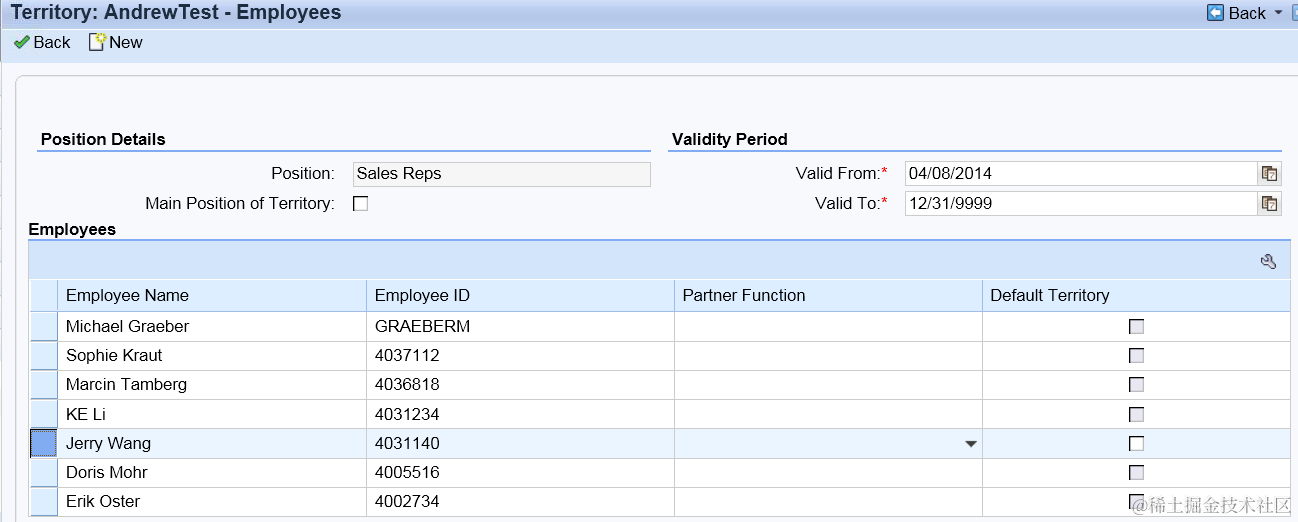Open table personalization wrench icon
Image resolution: width=1298 pixels, height=522 pixels.
[x=1268, y=262]
